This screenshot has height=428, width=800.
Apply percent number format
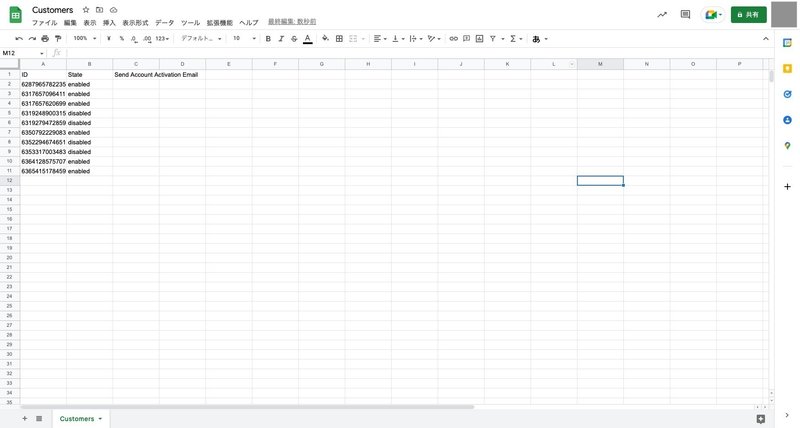click(x=121, y=39)
